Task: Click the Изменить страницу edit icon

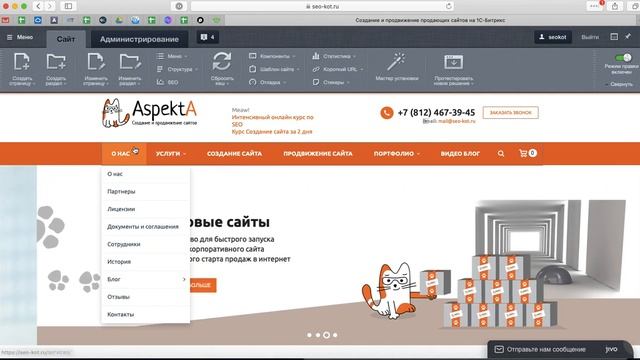Action: tap(96, 62)
